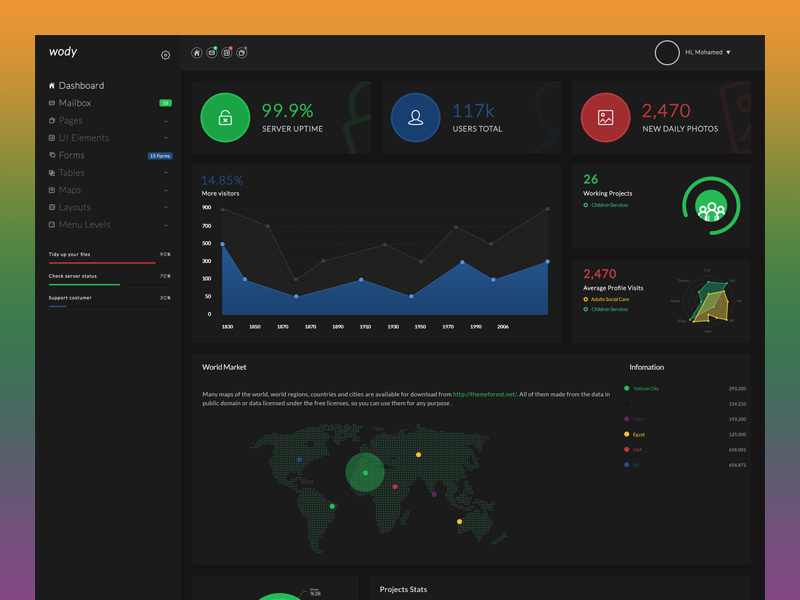800x600 pixels.
Task: Click the yellow Egypt legend dot
Action: coord(627,434)
